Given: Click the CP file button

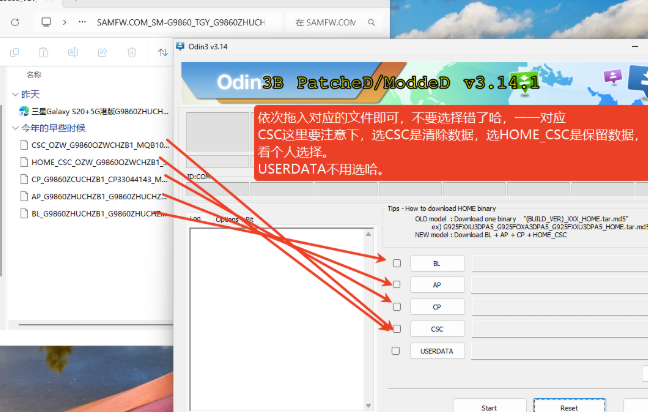Looking at the screenshot, I should tap(437, 307).
